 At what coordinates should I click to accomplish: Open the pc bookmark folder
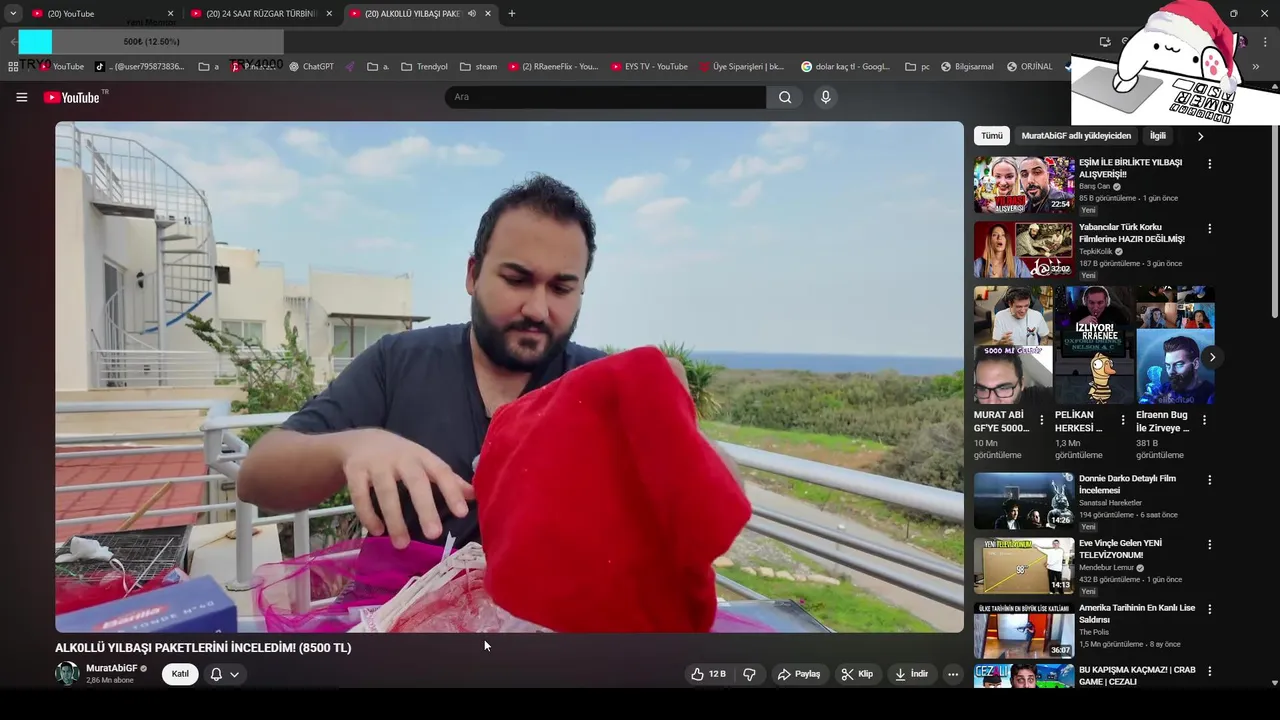pyautogui.click(x=917, y=67)
